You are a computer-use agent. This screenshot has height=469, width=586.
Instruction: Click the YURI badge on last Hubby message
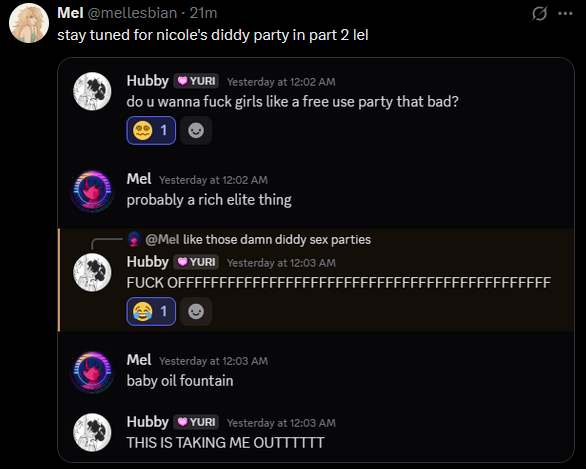tap(196, 422)
